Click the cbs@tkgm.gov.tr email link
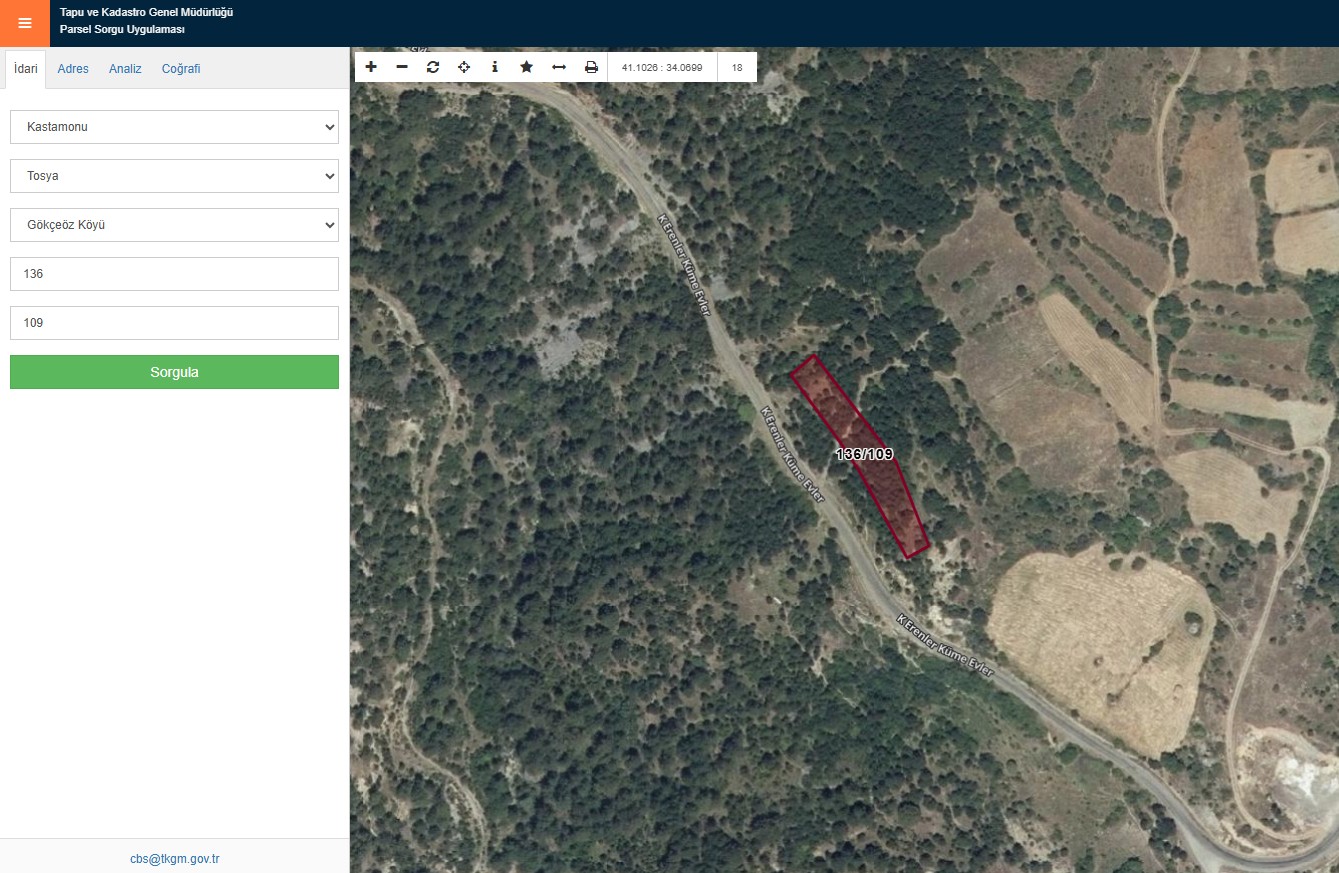The image size is (1339, 873). [174, 859]
